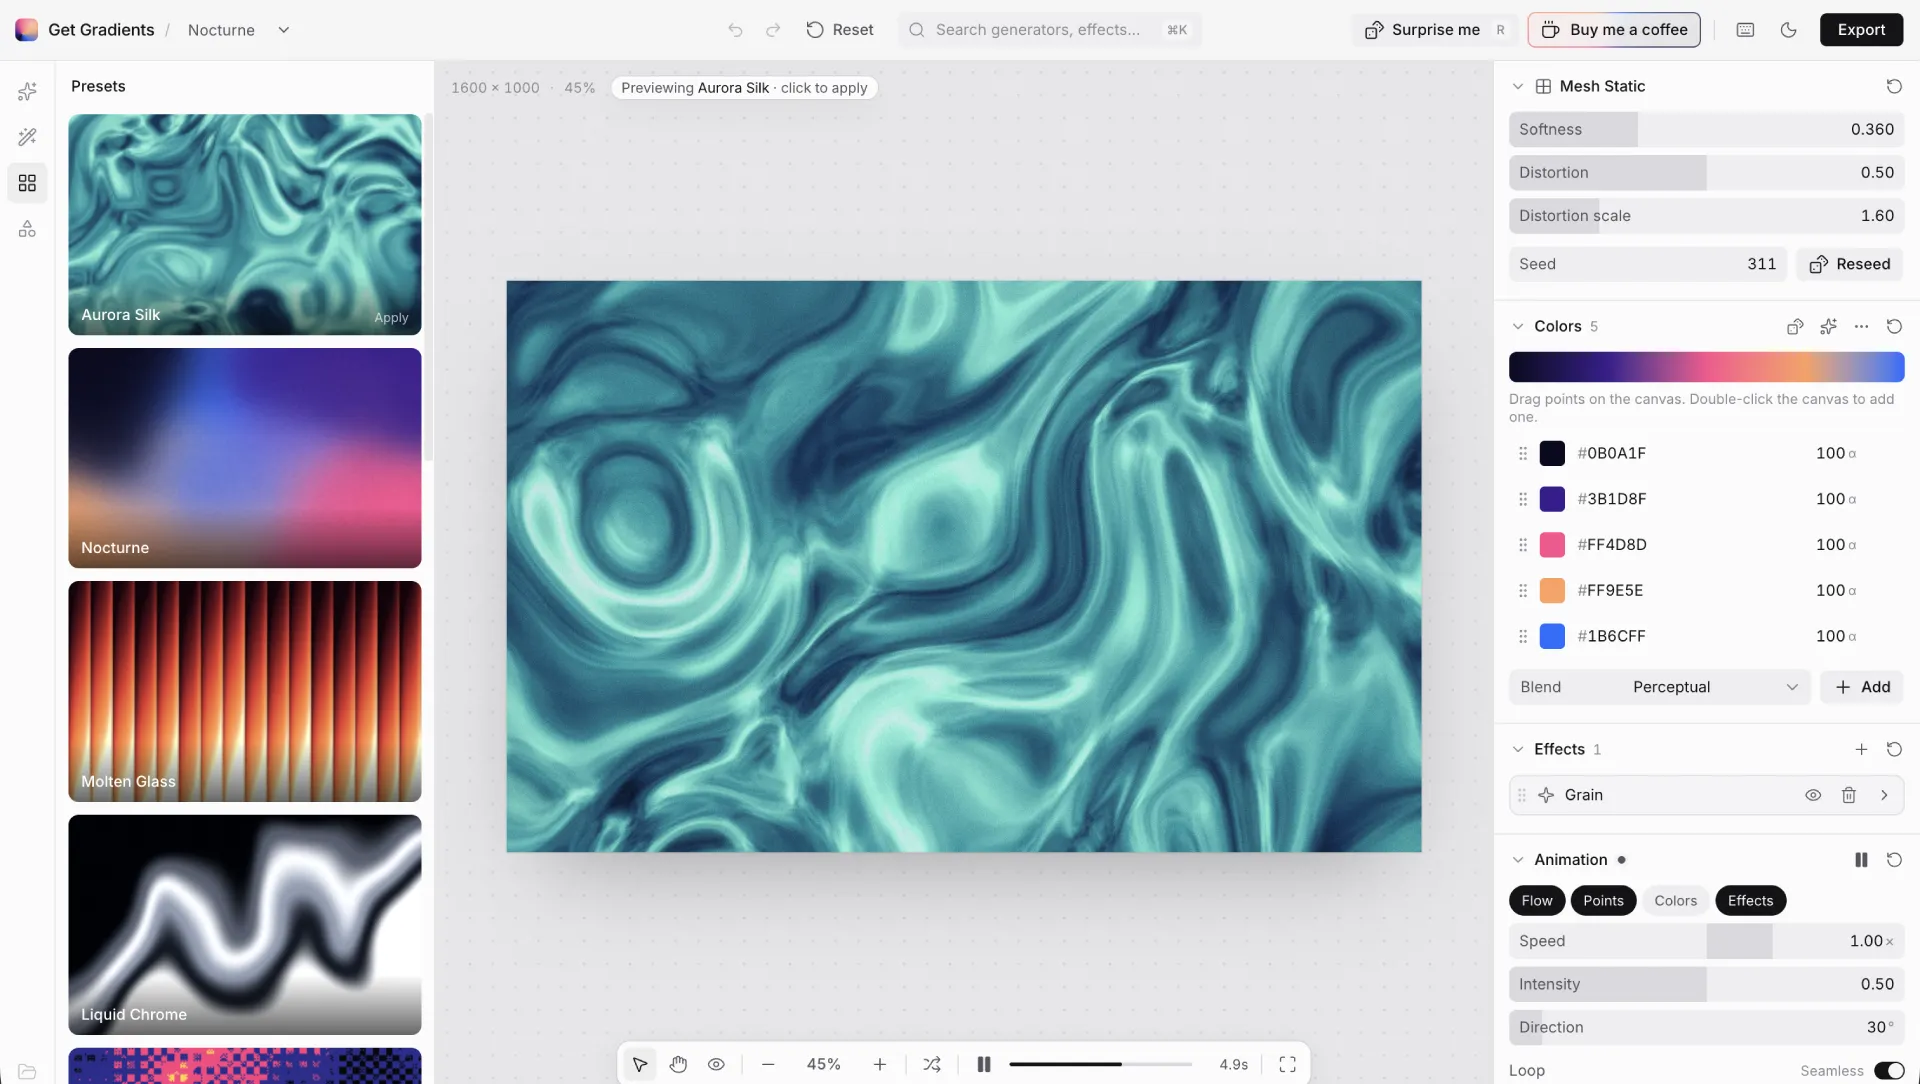Viewport: 1920px width, 1084px height.
Task: Open the shapes sidebar icon
Action: click(x=27, y=229)
